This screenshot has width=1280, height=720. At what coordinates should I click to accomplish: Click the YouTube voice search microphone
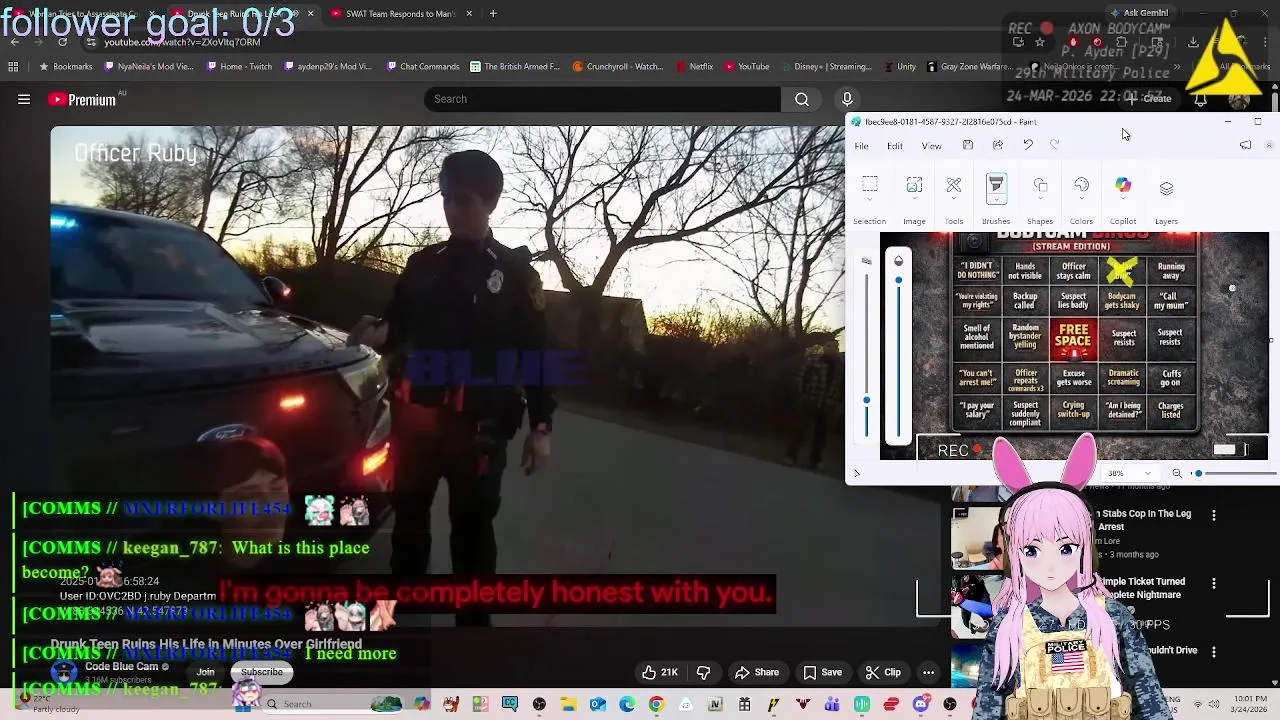coord(847,99)
